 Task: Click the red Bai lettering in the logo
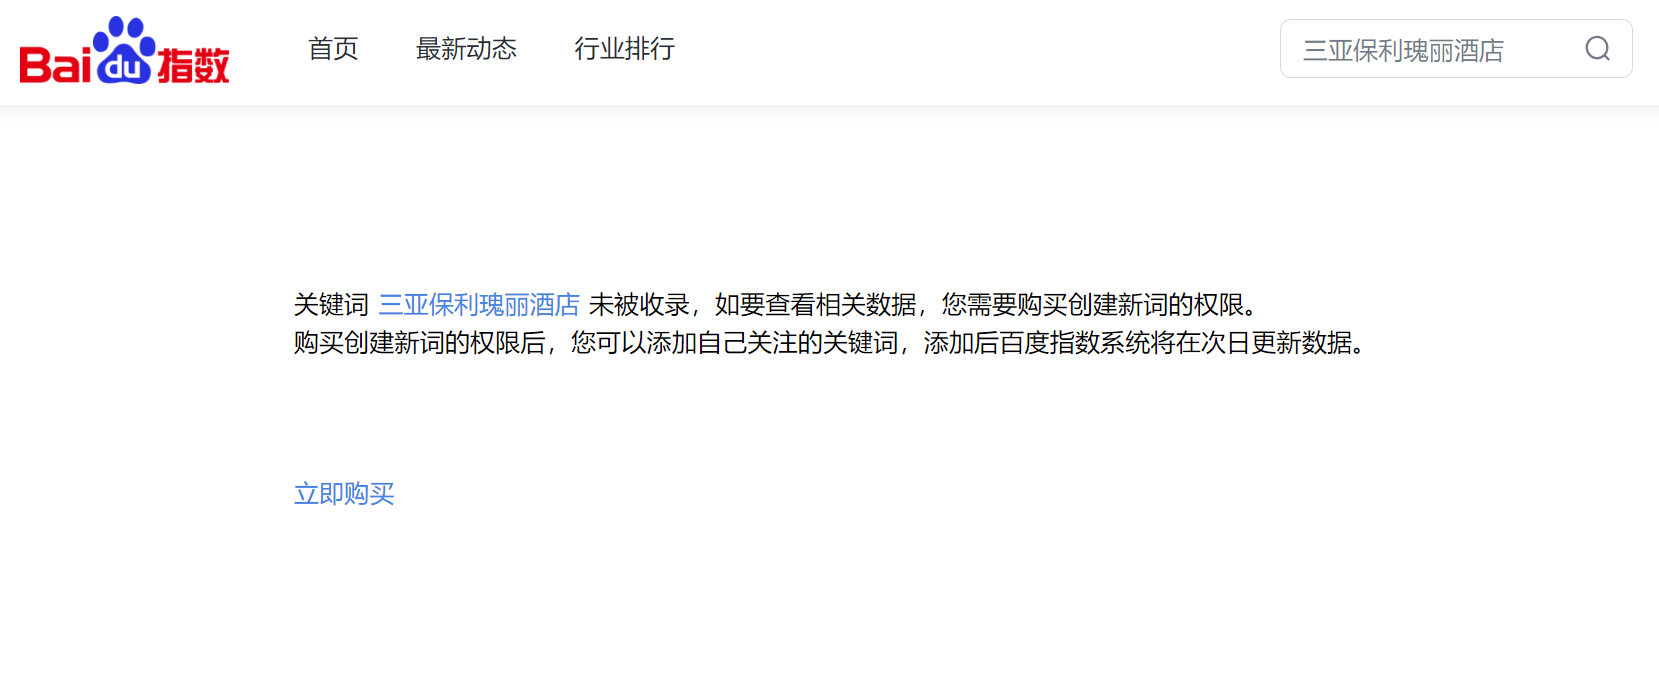[55, 65]
